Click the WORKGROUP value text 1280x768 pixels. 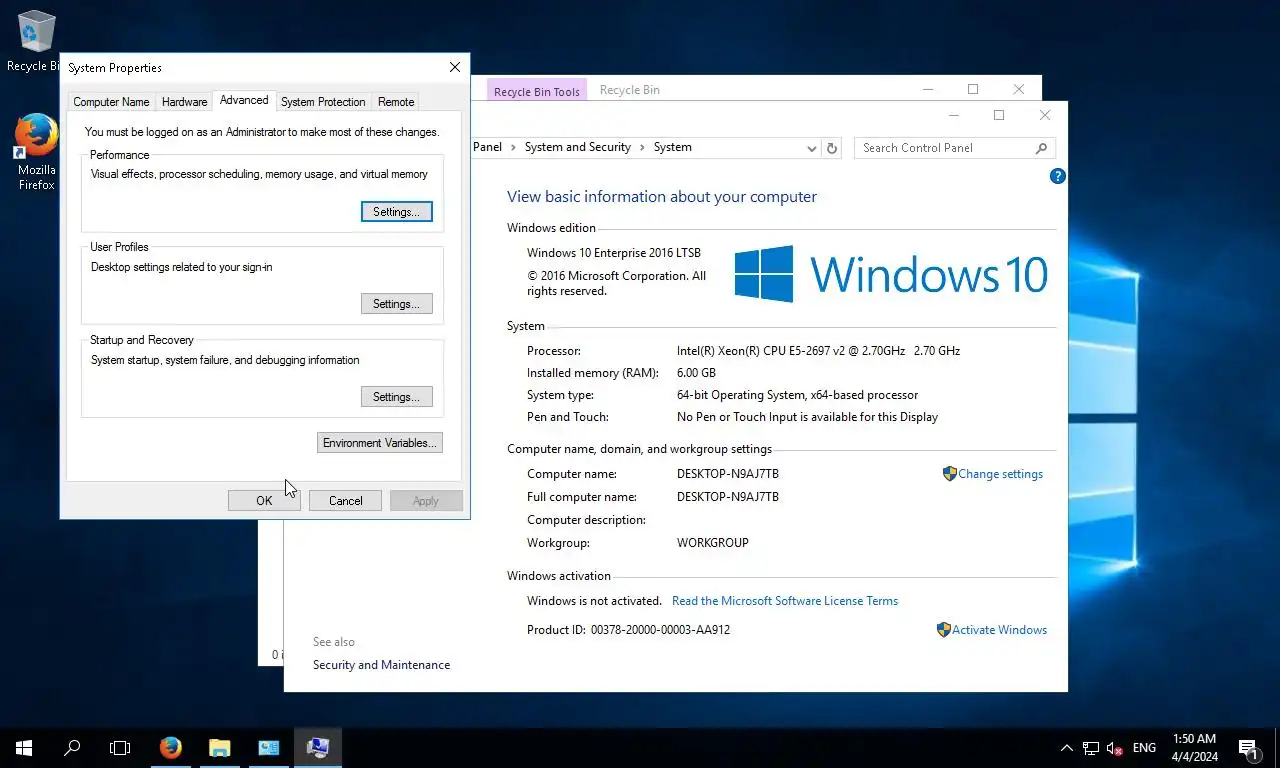coord(713,543)
